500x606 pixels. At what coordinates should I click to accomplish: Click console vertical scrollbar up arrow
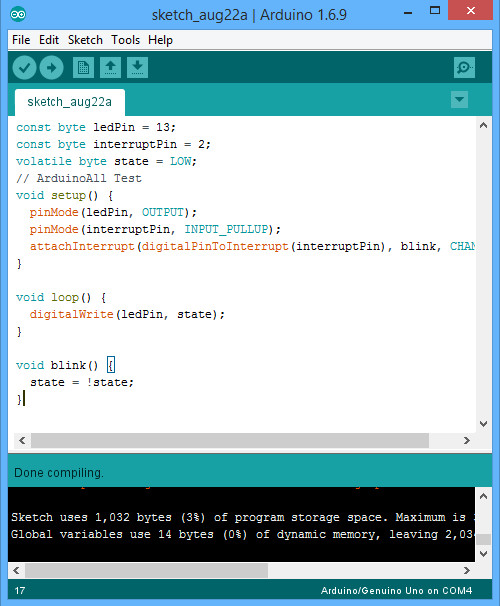[x=483, y=496]
